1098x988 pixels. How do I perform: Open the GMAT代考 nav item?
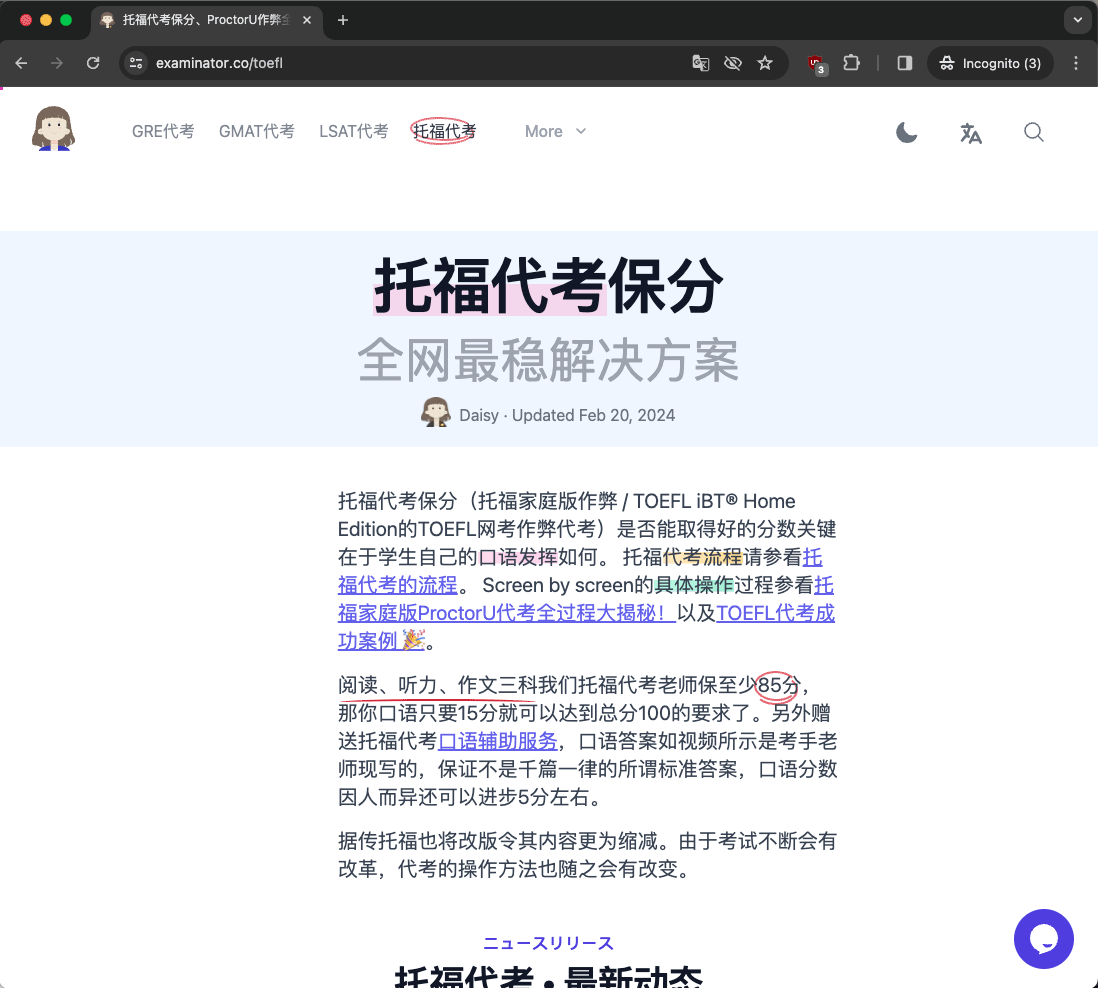click(x=257, y=132)
